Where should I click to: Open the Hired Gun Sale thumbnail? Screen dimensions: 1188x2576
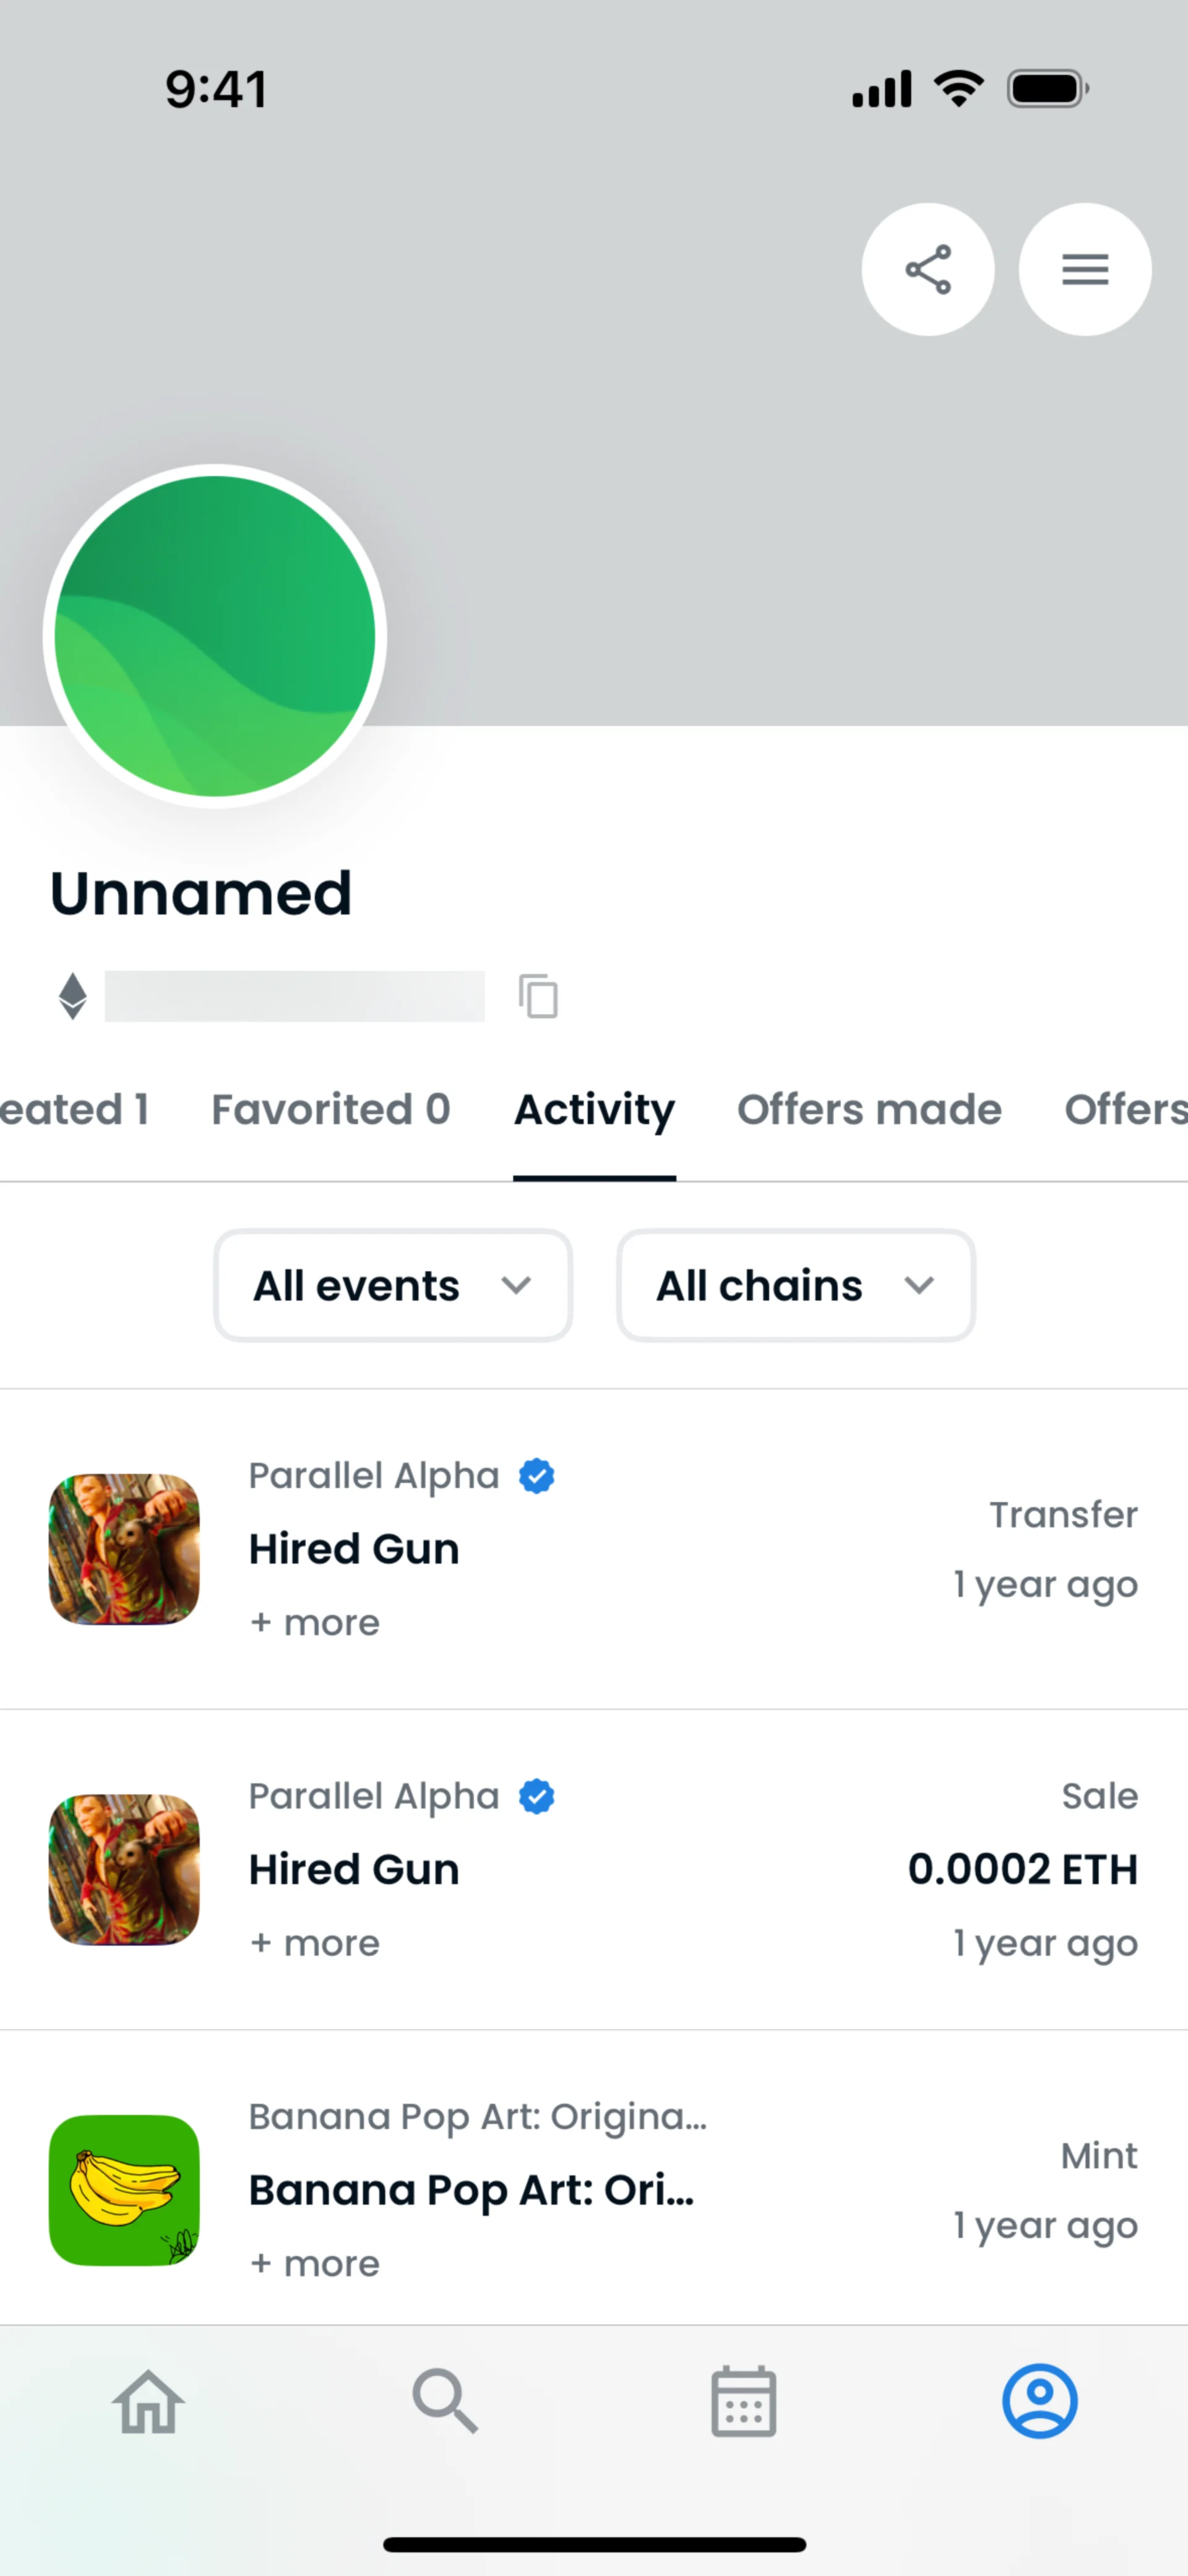(x=124, y=1869)
